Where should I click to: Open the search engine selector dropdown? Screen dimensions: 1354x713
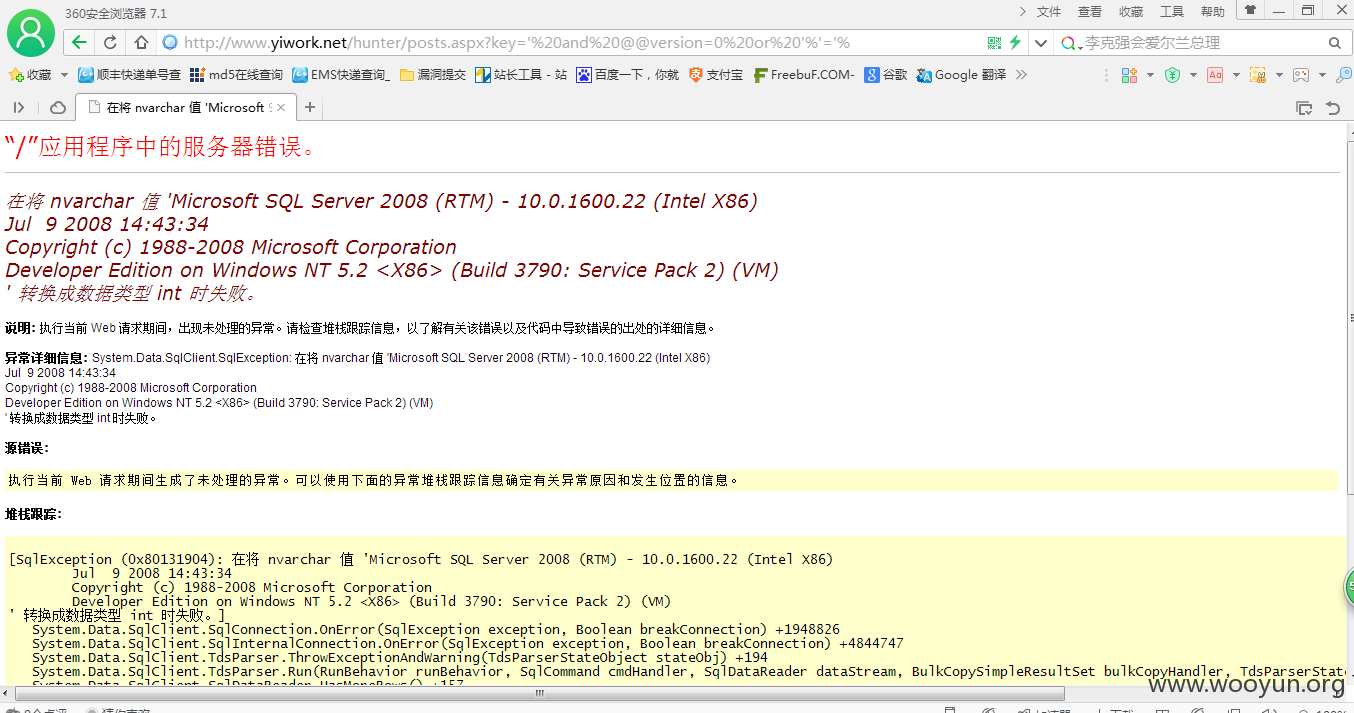(x=1071, y=44)
